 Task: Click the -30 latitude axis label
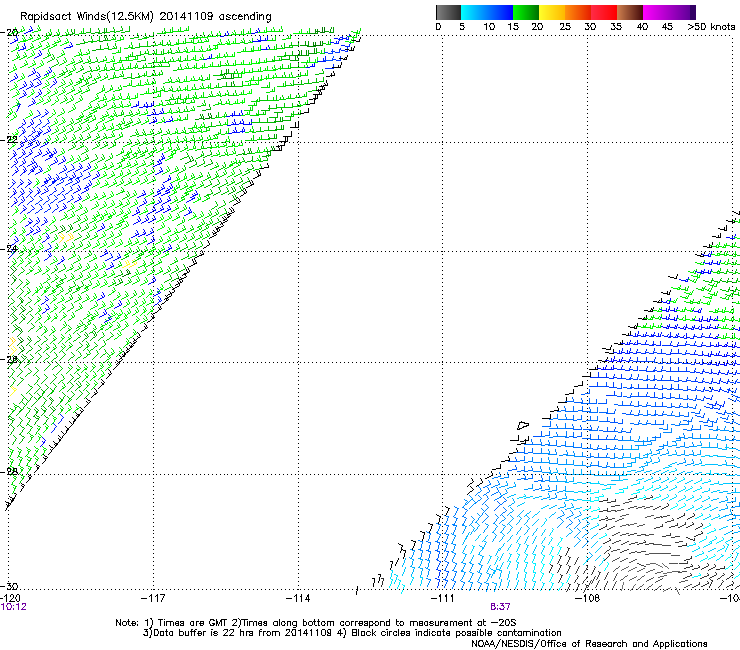[9, 586]
